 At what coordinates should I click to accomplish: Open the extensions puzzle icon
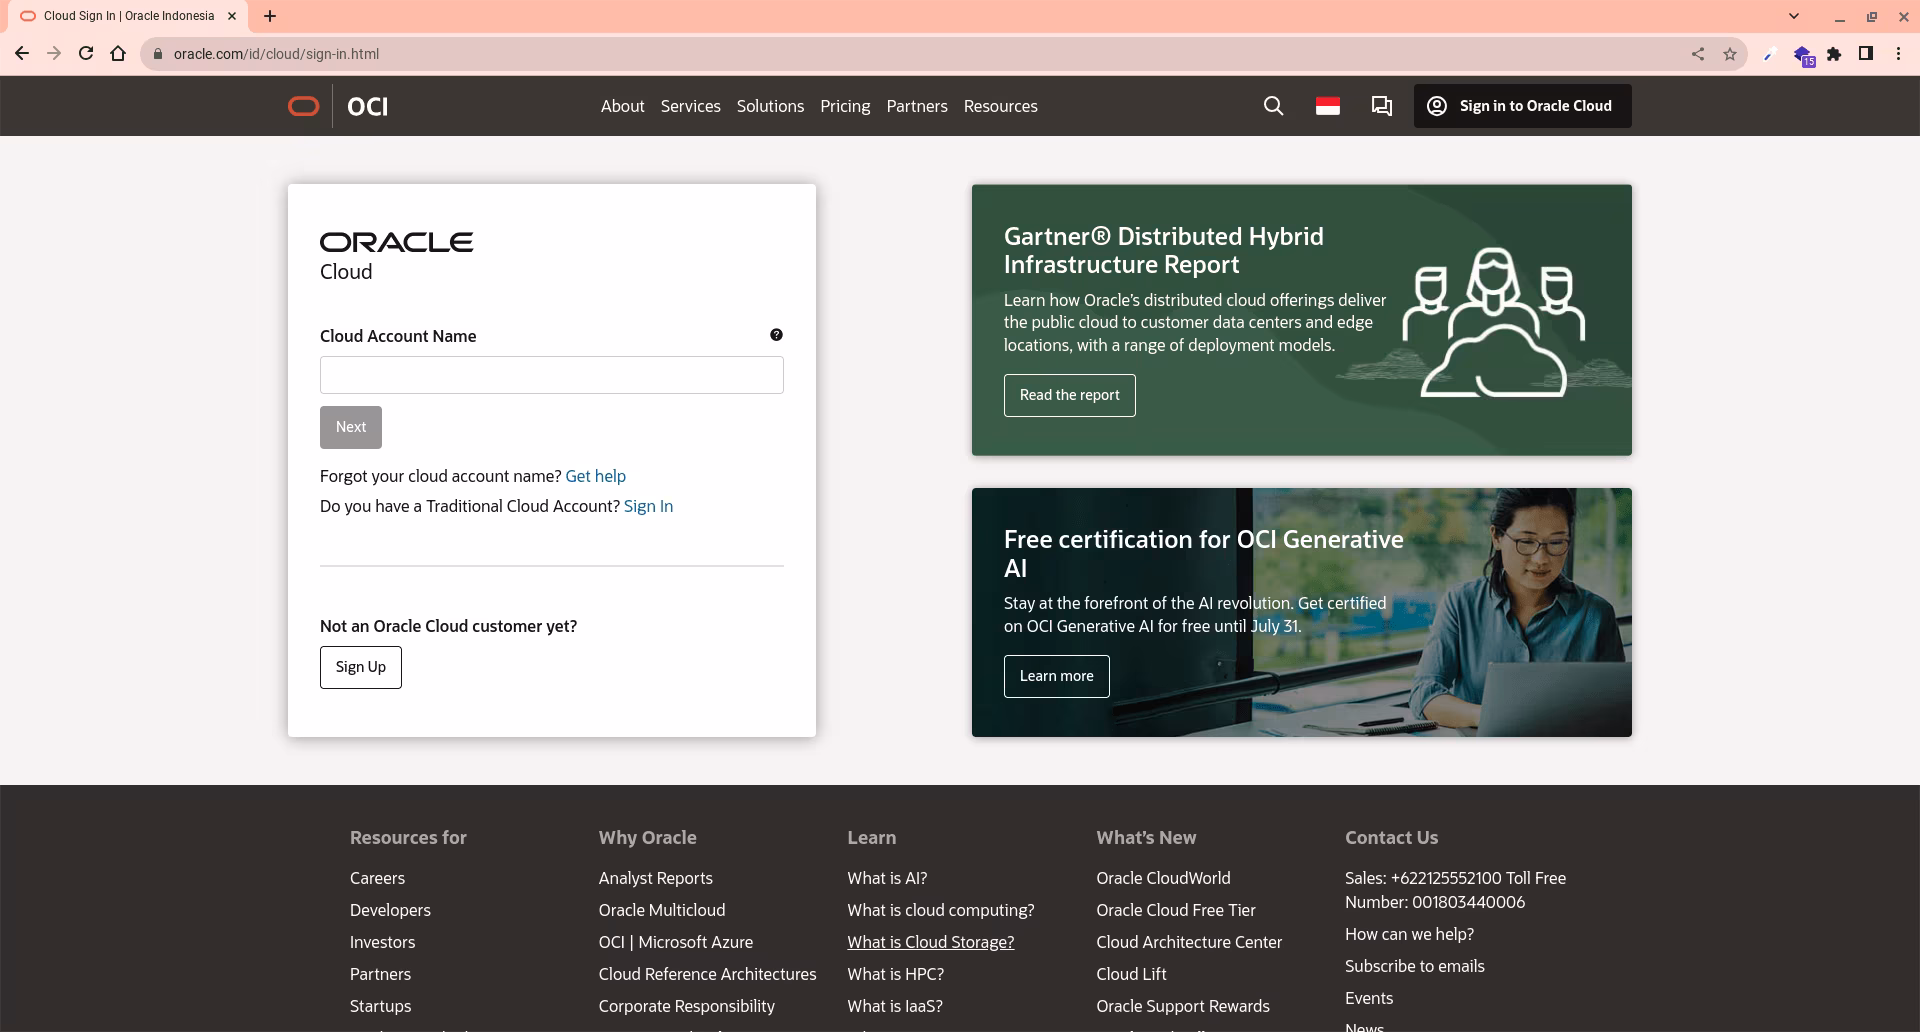(1834, 54)
